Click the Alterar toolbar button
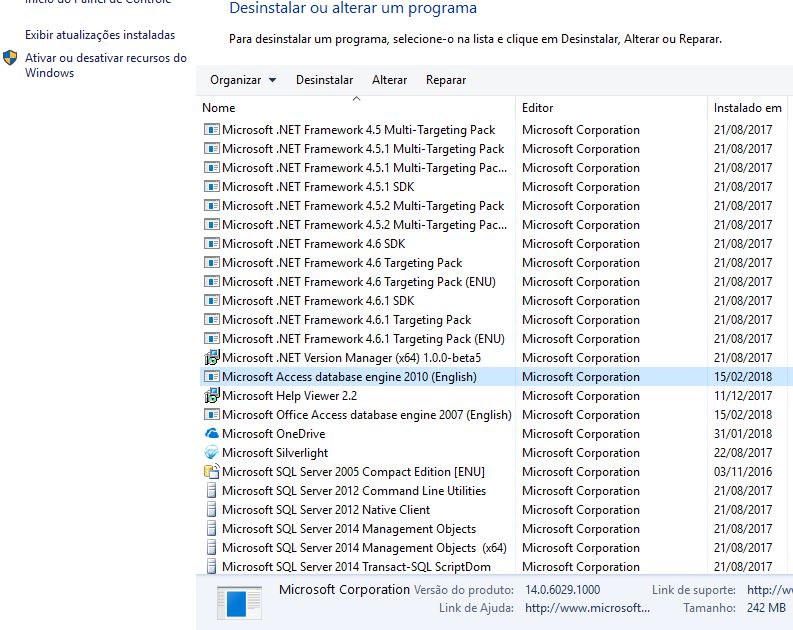The image size is (793, 630). [389, 80]
